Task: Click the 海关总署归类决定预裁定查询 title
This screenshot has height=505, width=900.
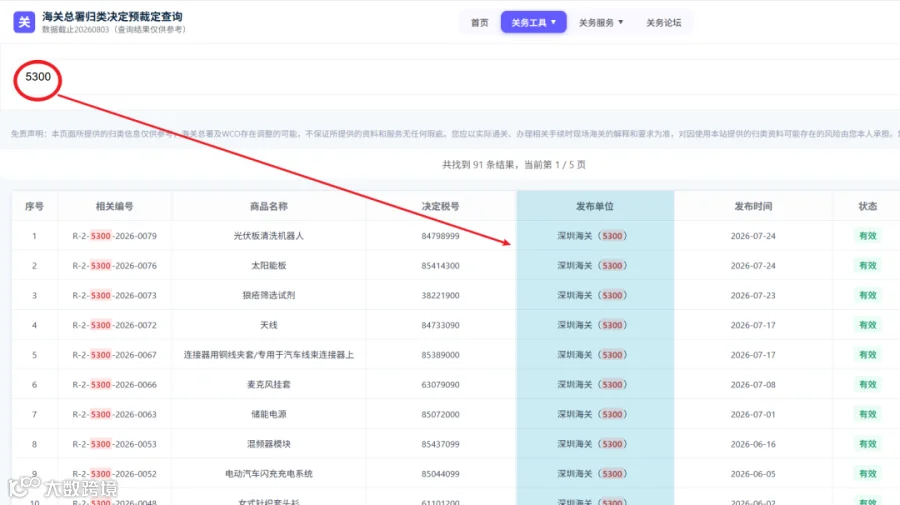Action: 112,17
